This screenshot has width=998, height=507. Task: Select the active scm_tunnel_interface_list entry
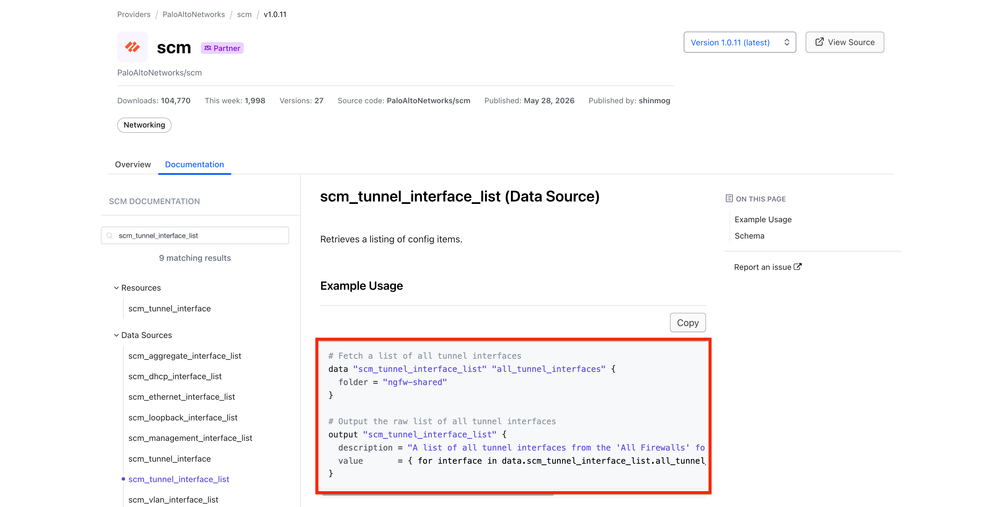179,479
